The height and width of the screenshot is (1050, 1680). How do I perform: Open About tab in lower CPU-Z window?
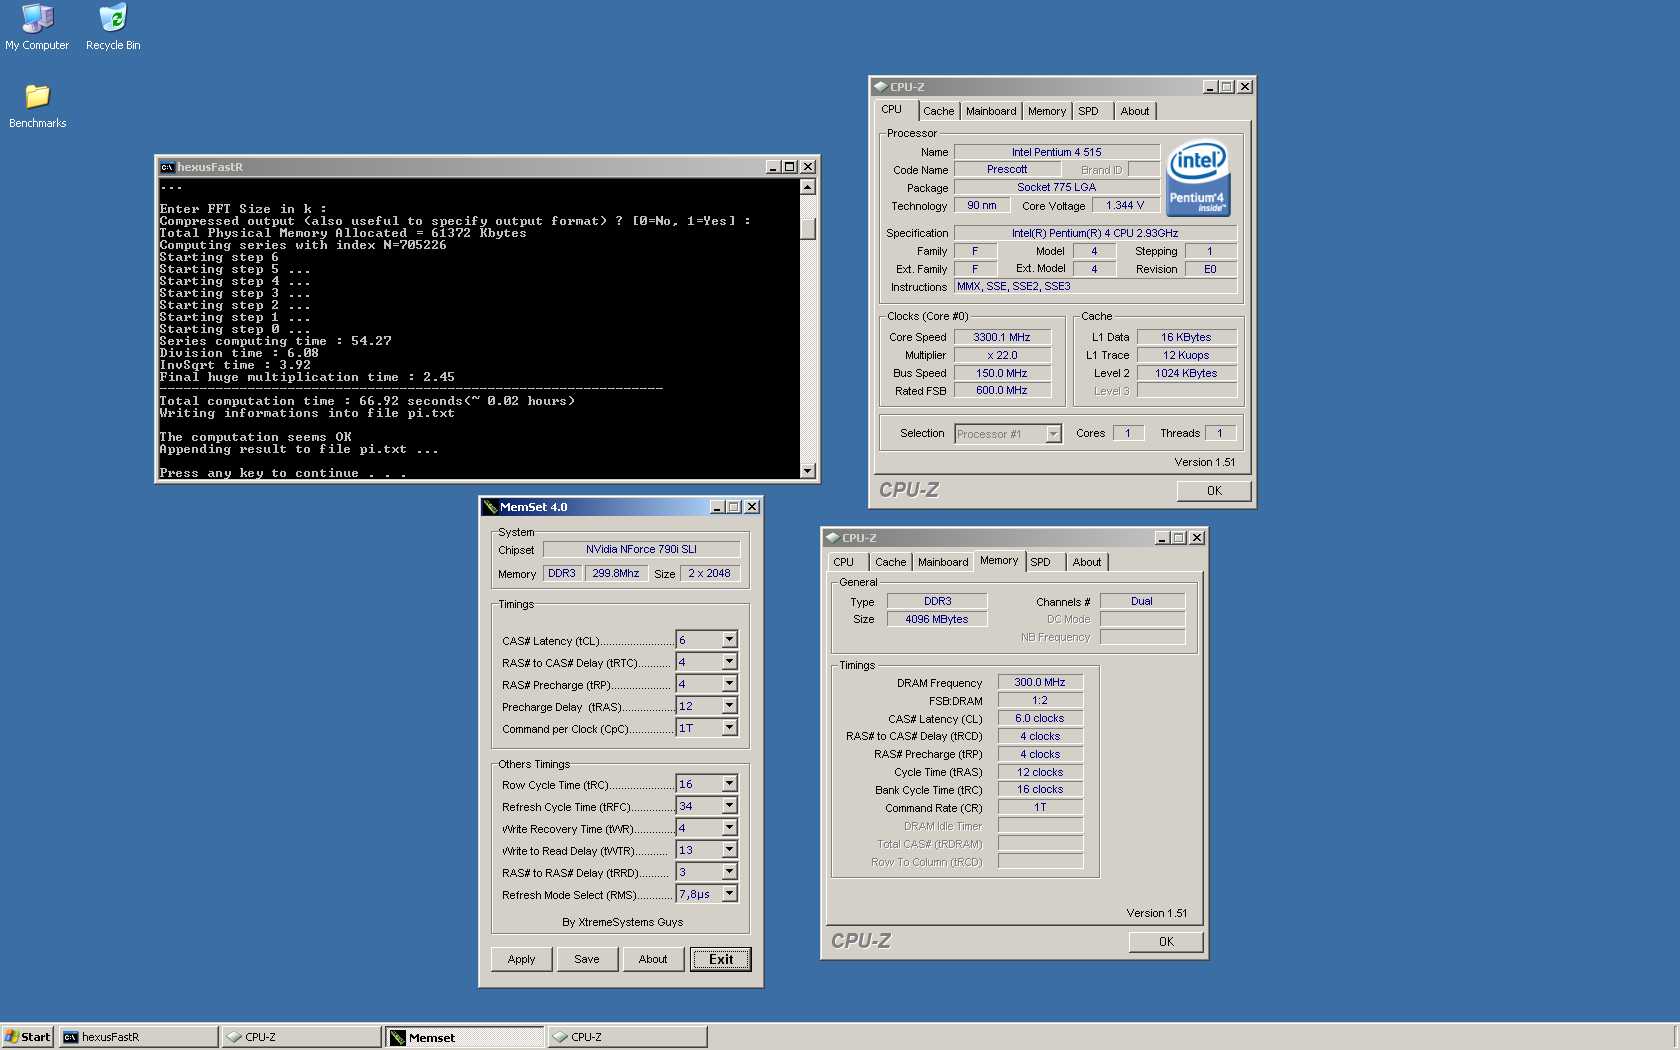pos(1087,562)
